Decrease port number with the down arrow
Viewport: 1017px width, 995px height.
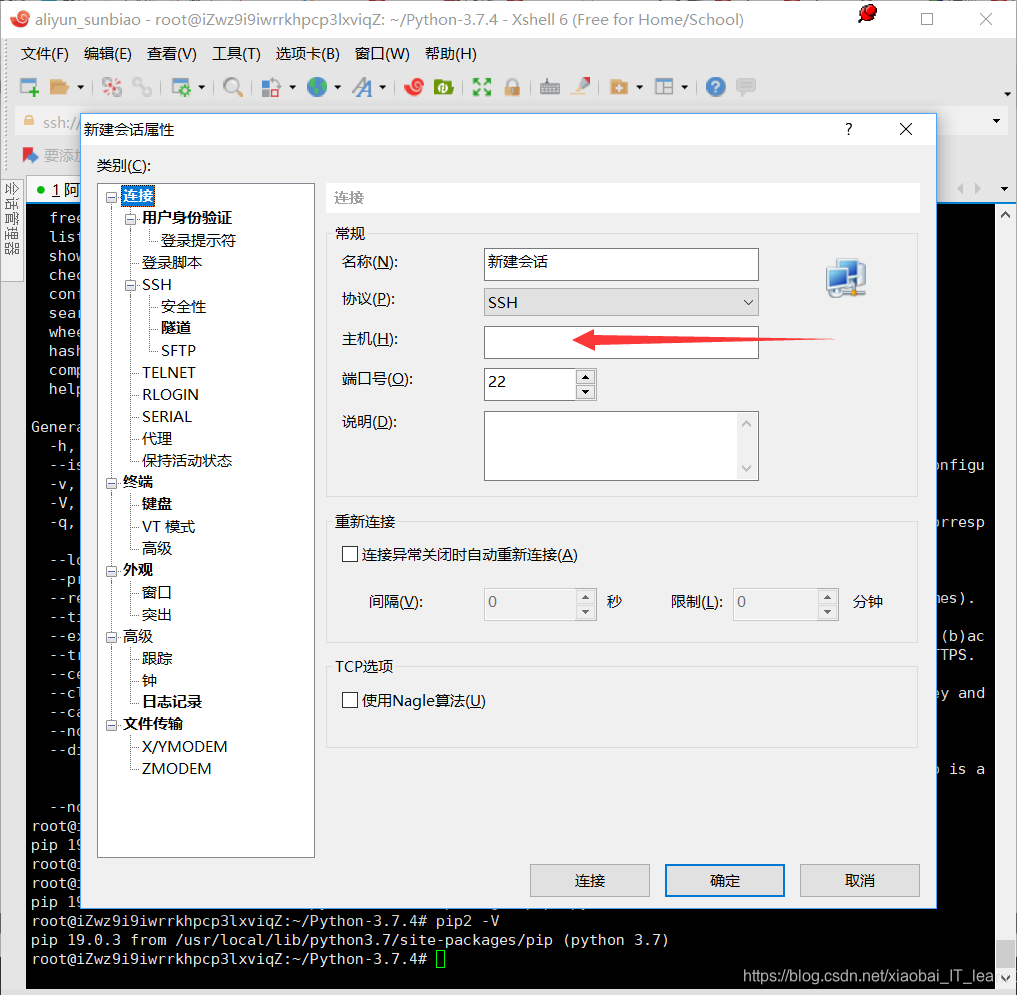586,392
